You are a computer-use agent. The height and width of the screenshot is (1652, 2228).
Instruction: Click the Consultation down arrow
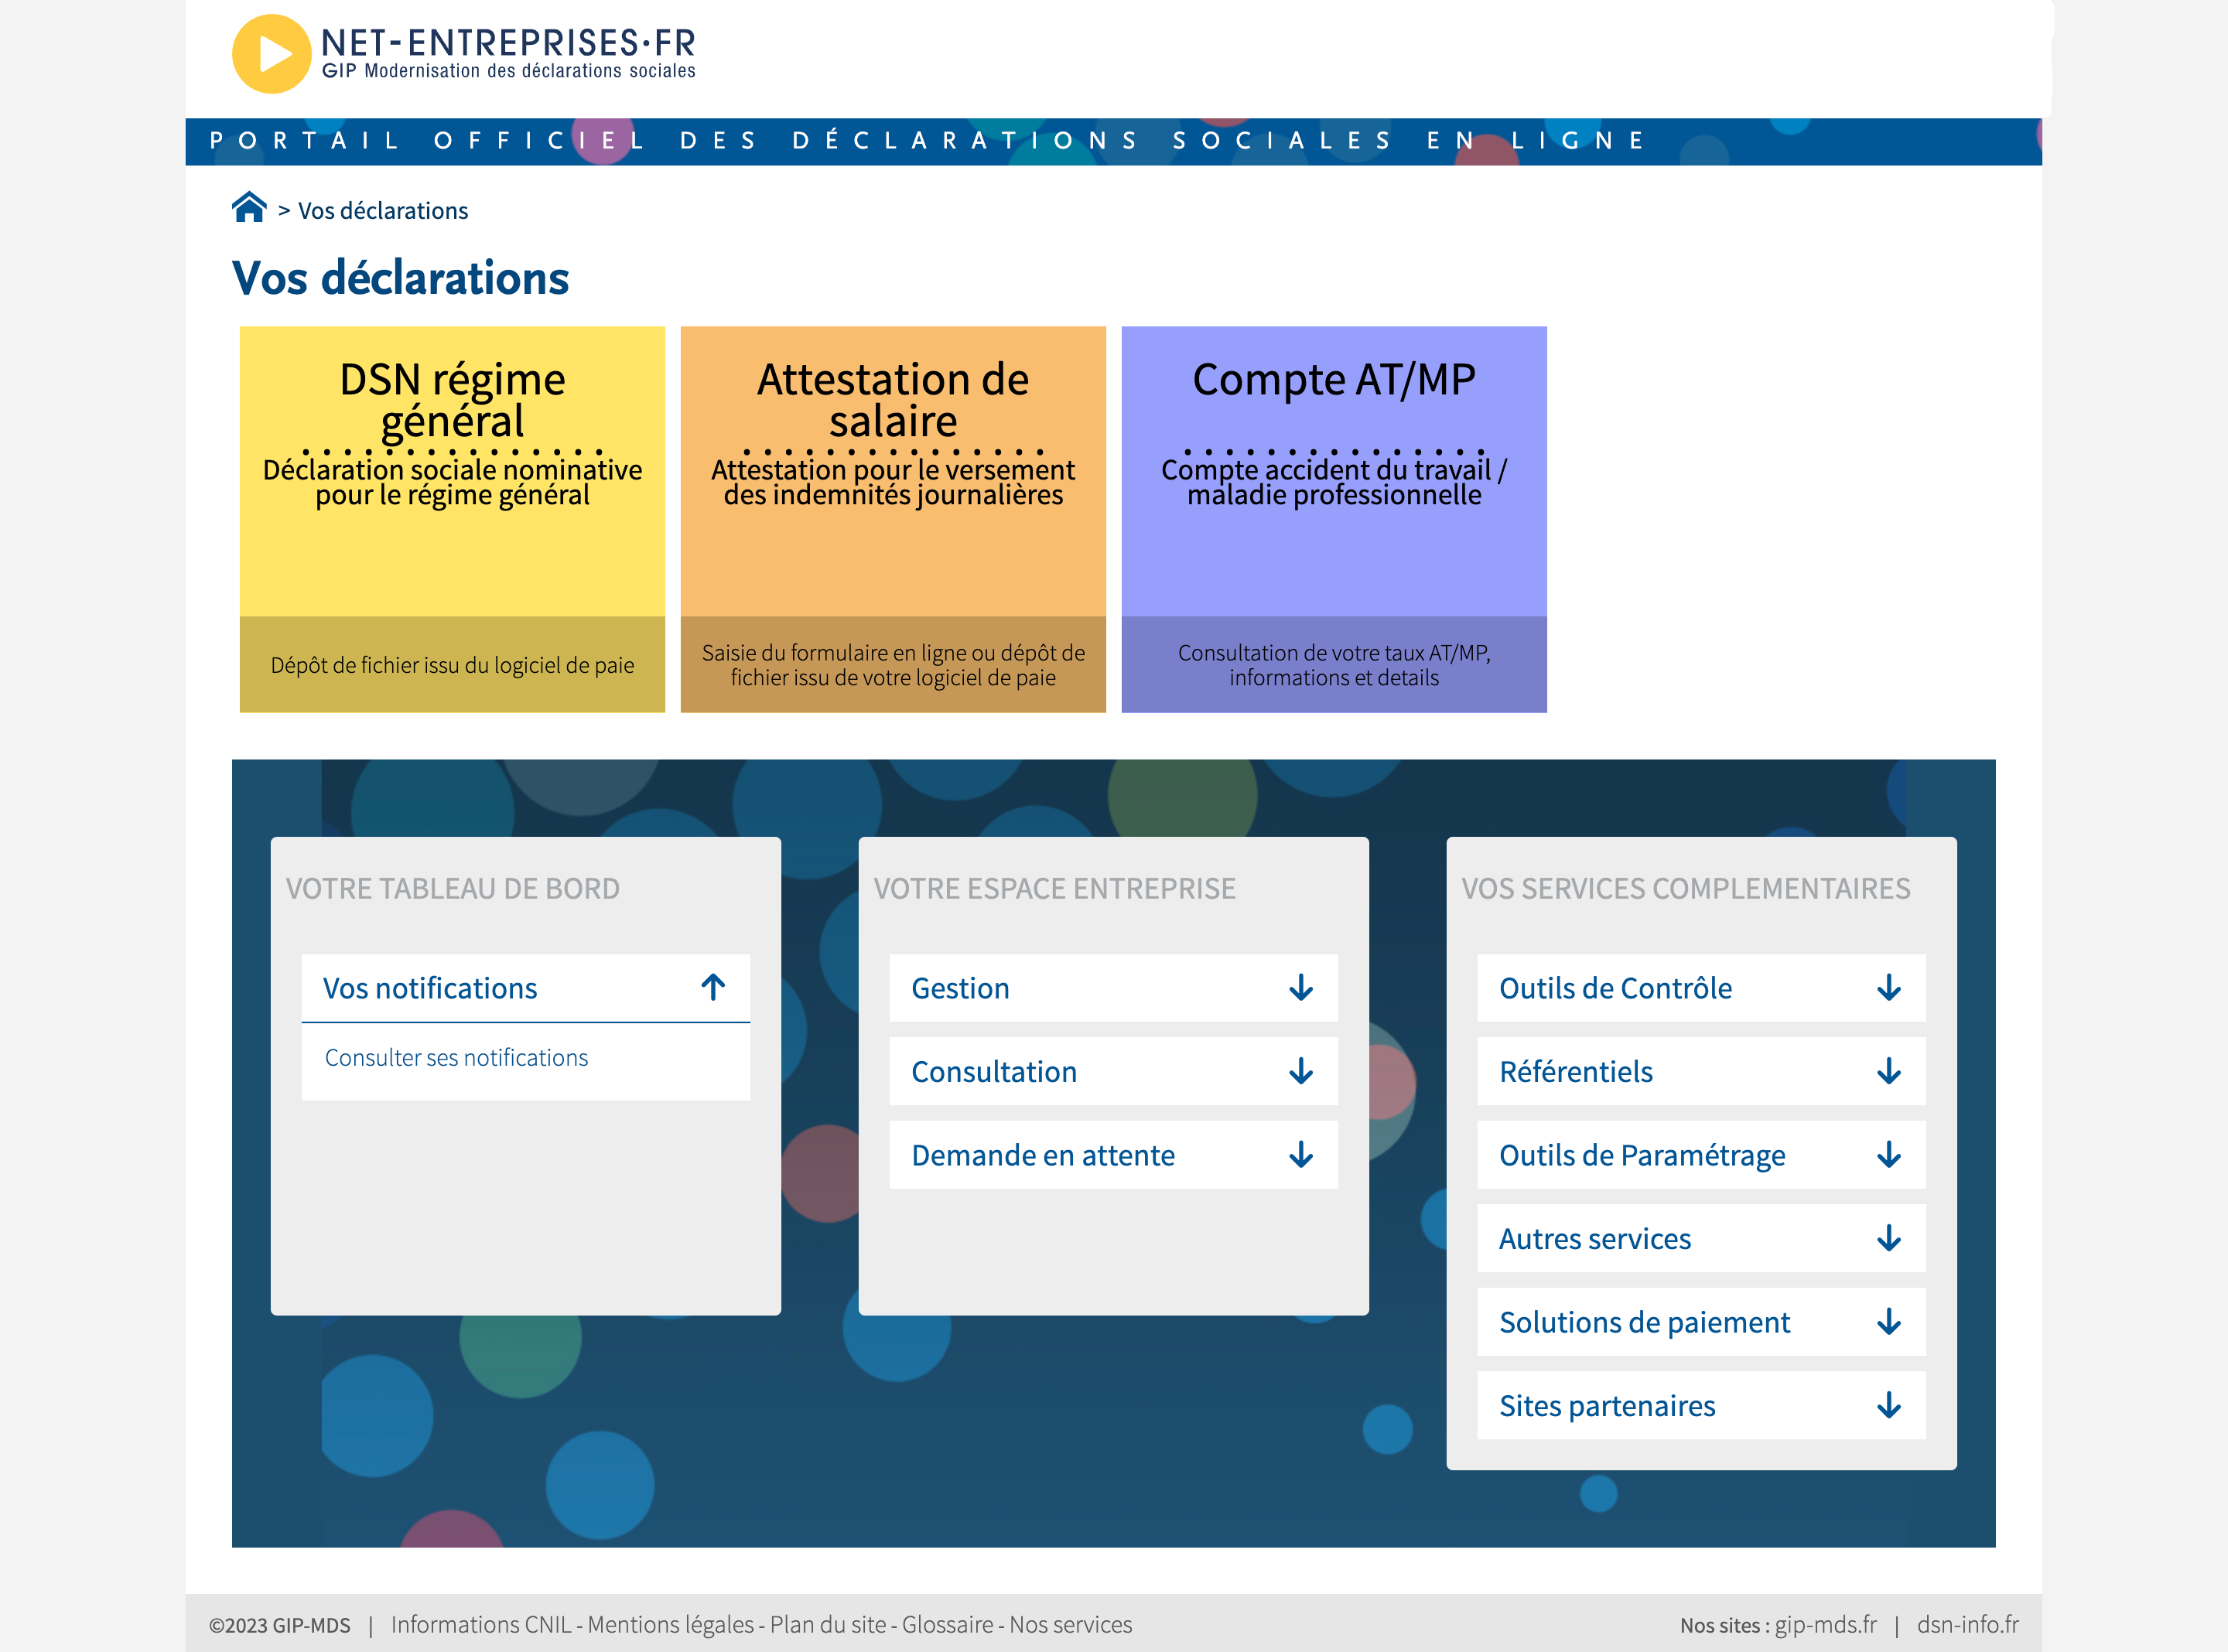coord(1301,1072)
